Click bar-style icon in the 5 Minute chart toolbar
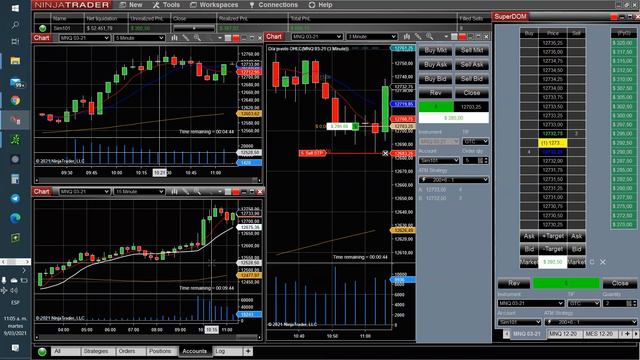The height and width of the screenshot is (360, 640). [x=174, y=38]
